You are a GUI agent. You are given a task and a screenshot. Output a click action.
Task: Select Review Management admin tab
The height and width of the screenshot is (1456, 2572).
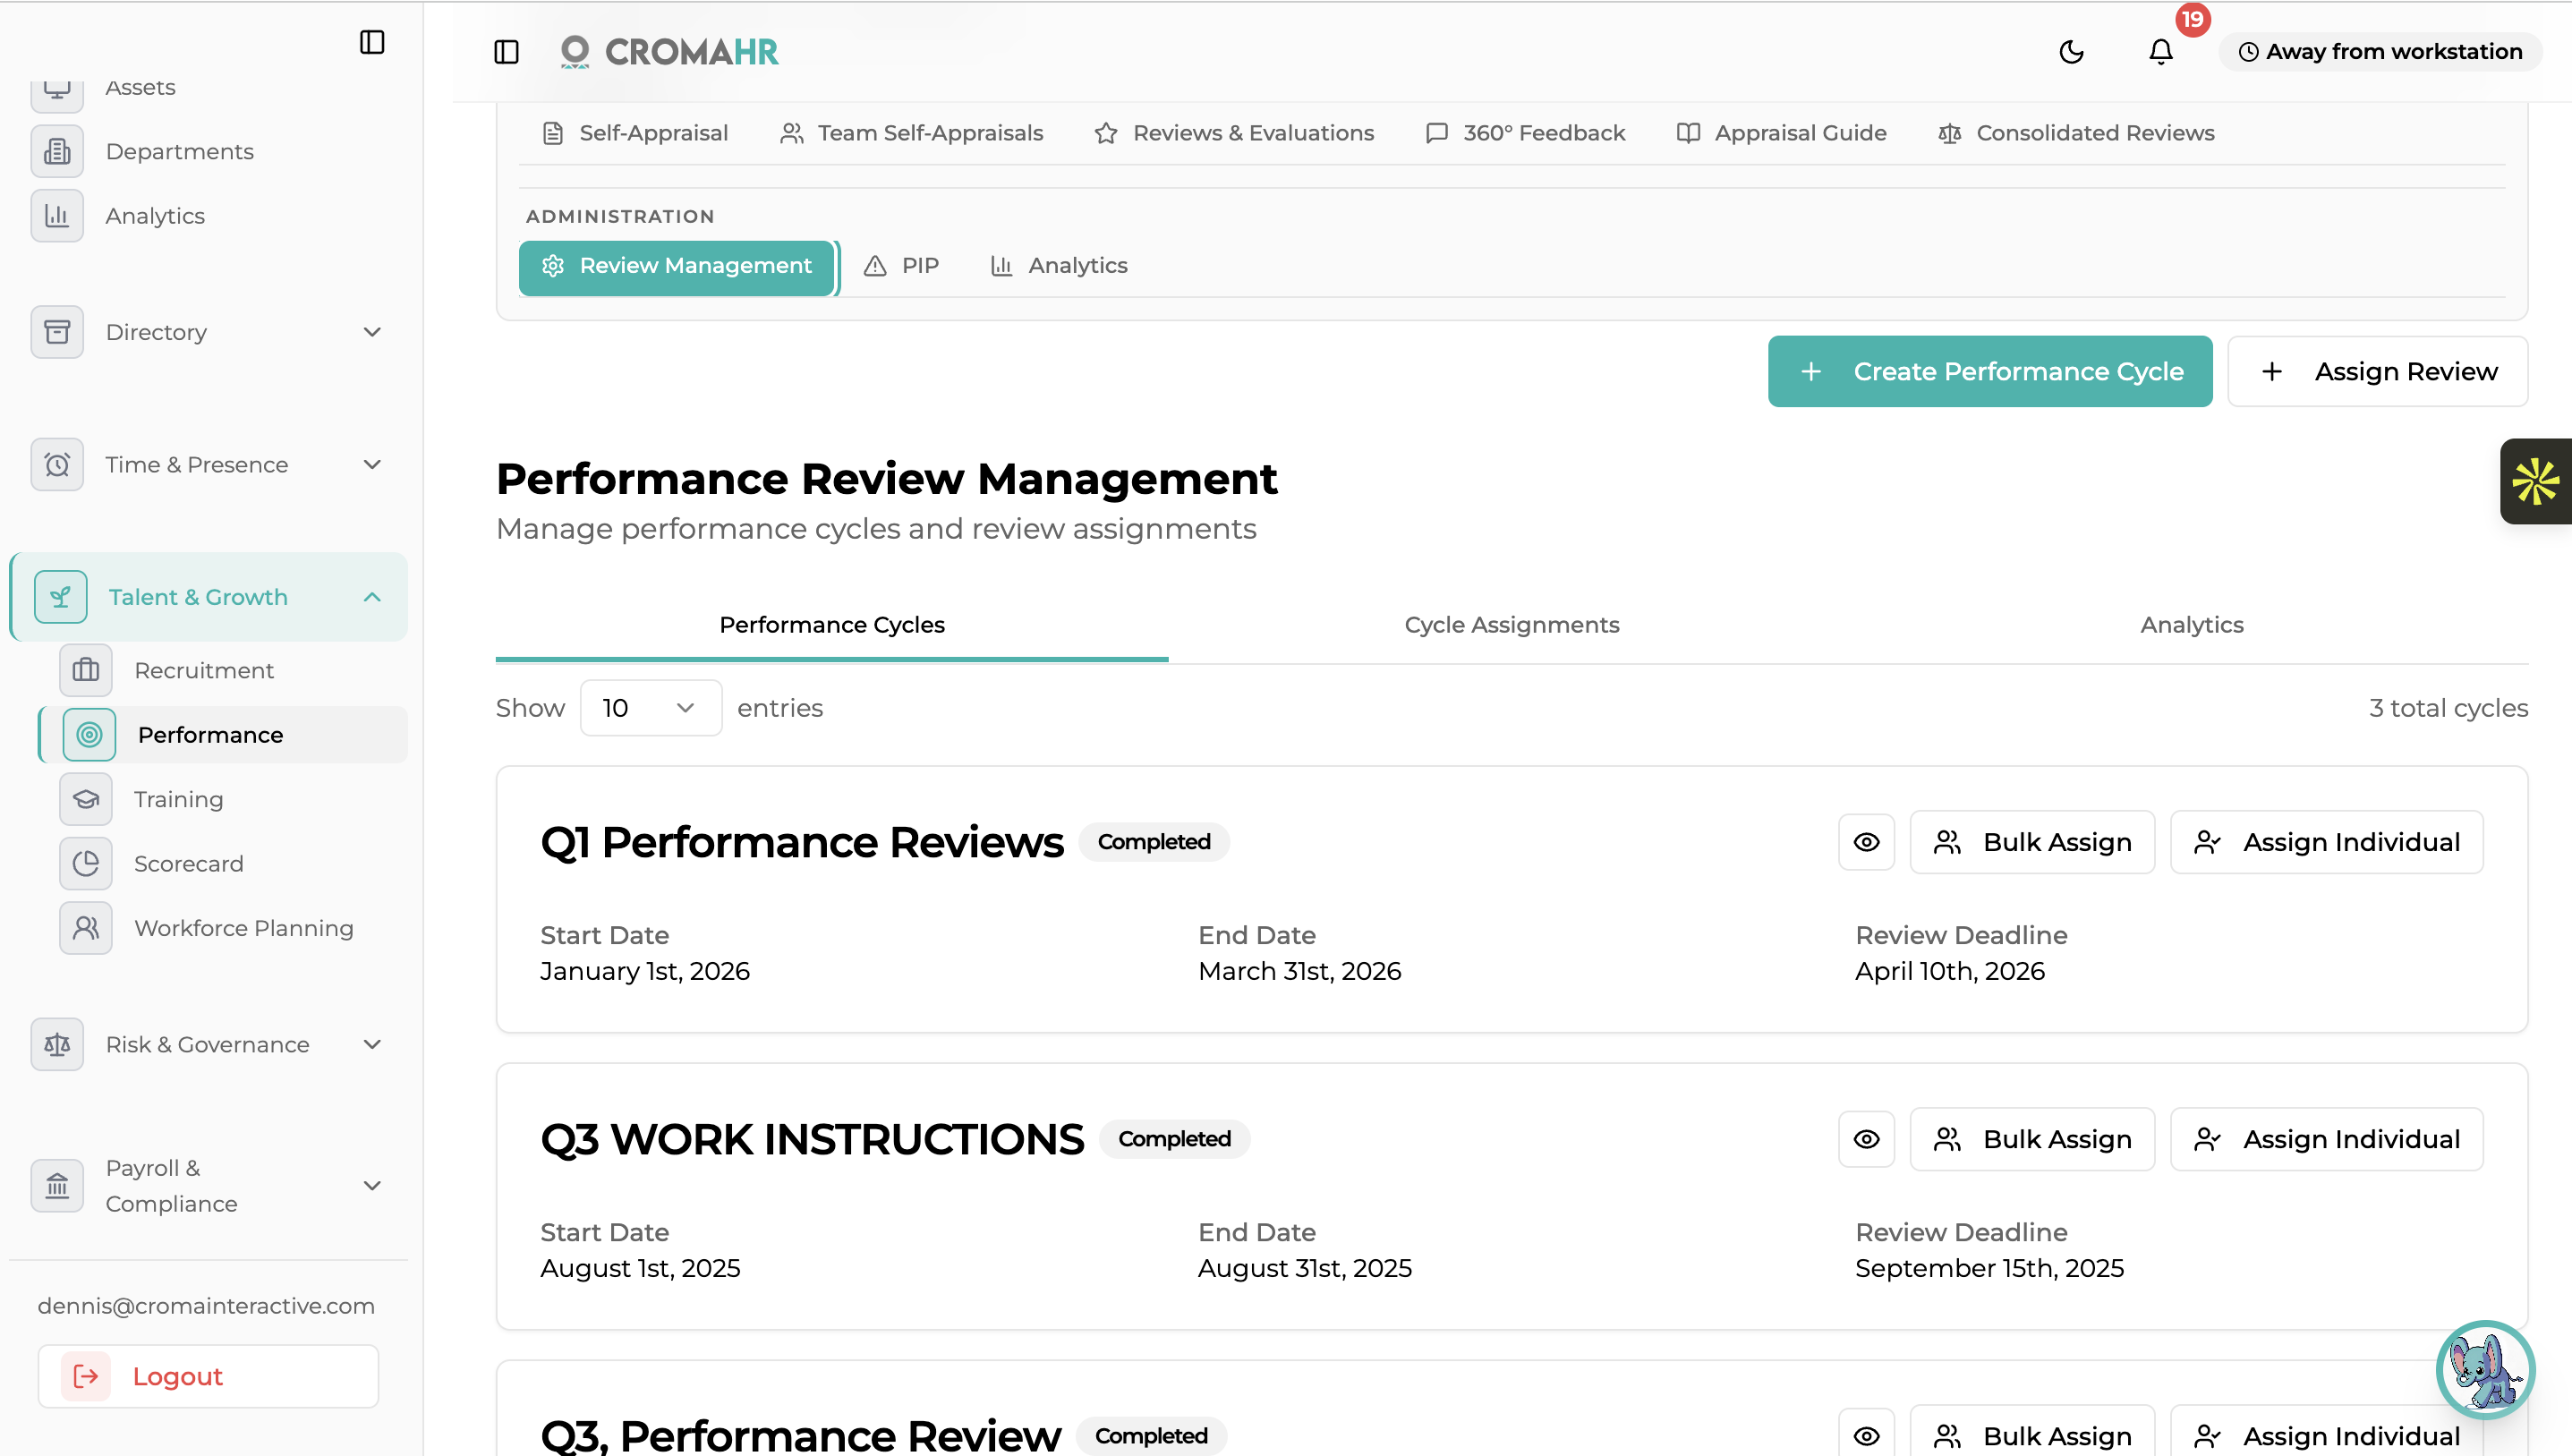tap(677, 266)
